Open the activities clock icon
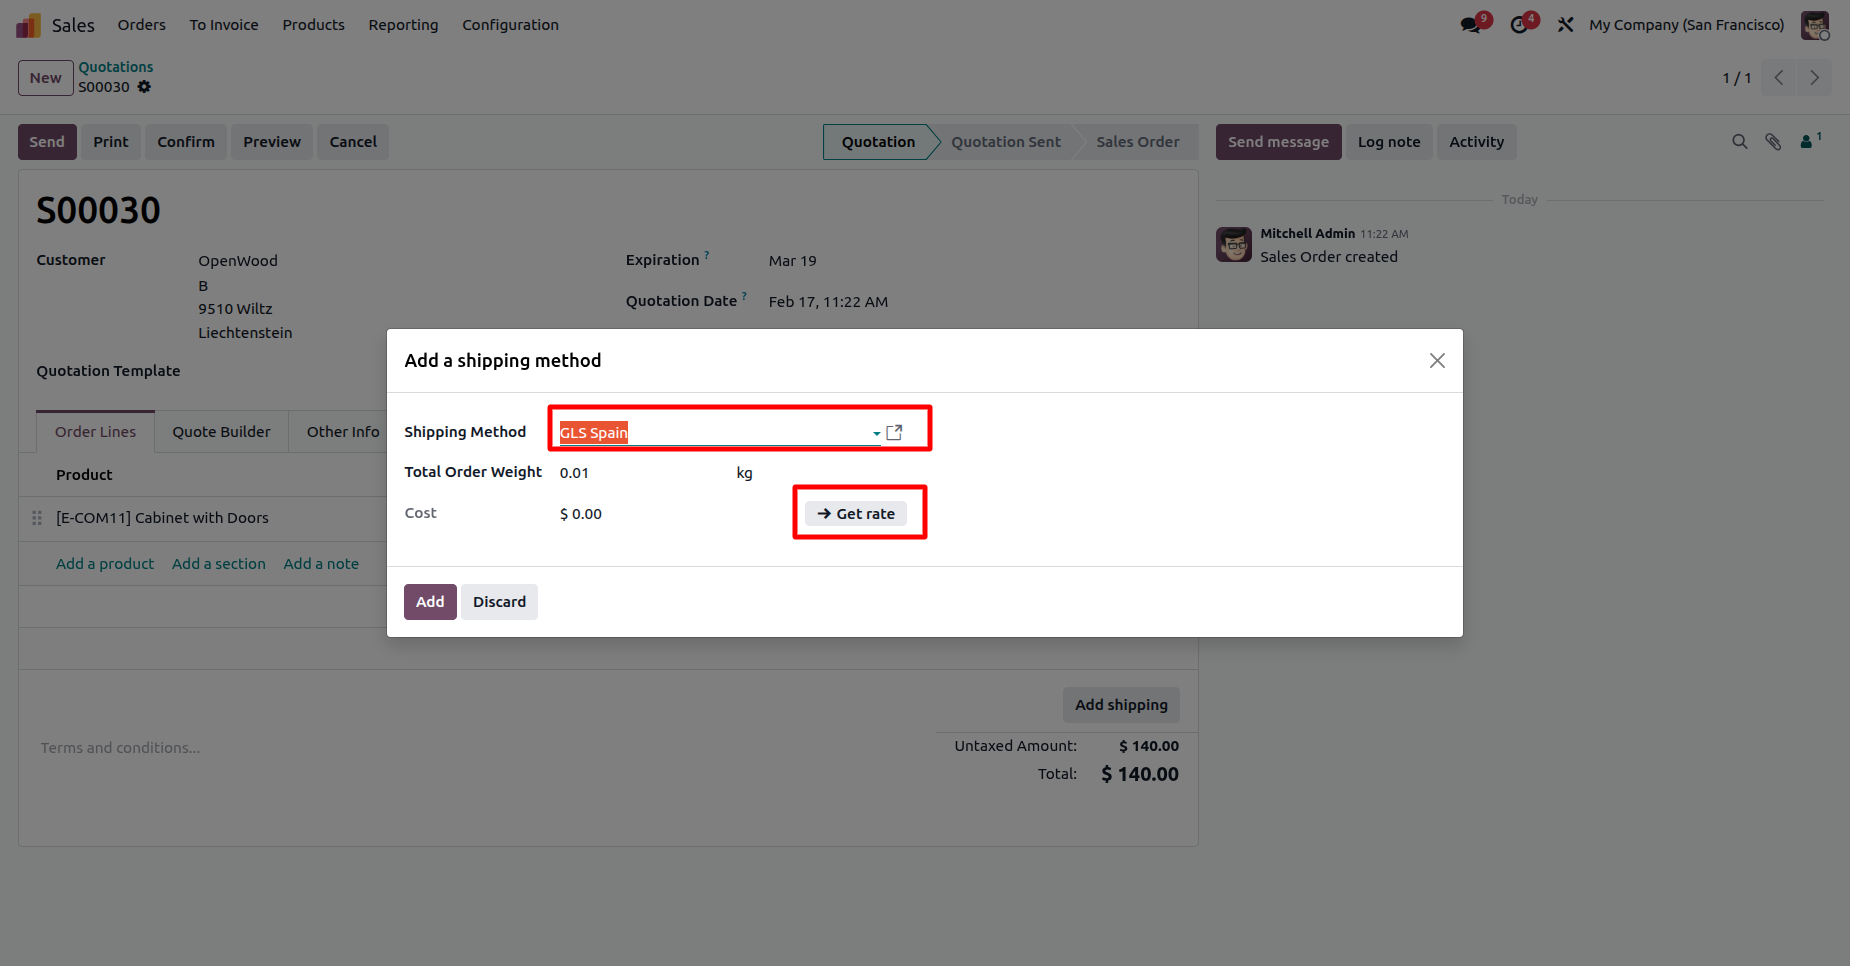The image size is (1850, 966). pos(1519,25)
